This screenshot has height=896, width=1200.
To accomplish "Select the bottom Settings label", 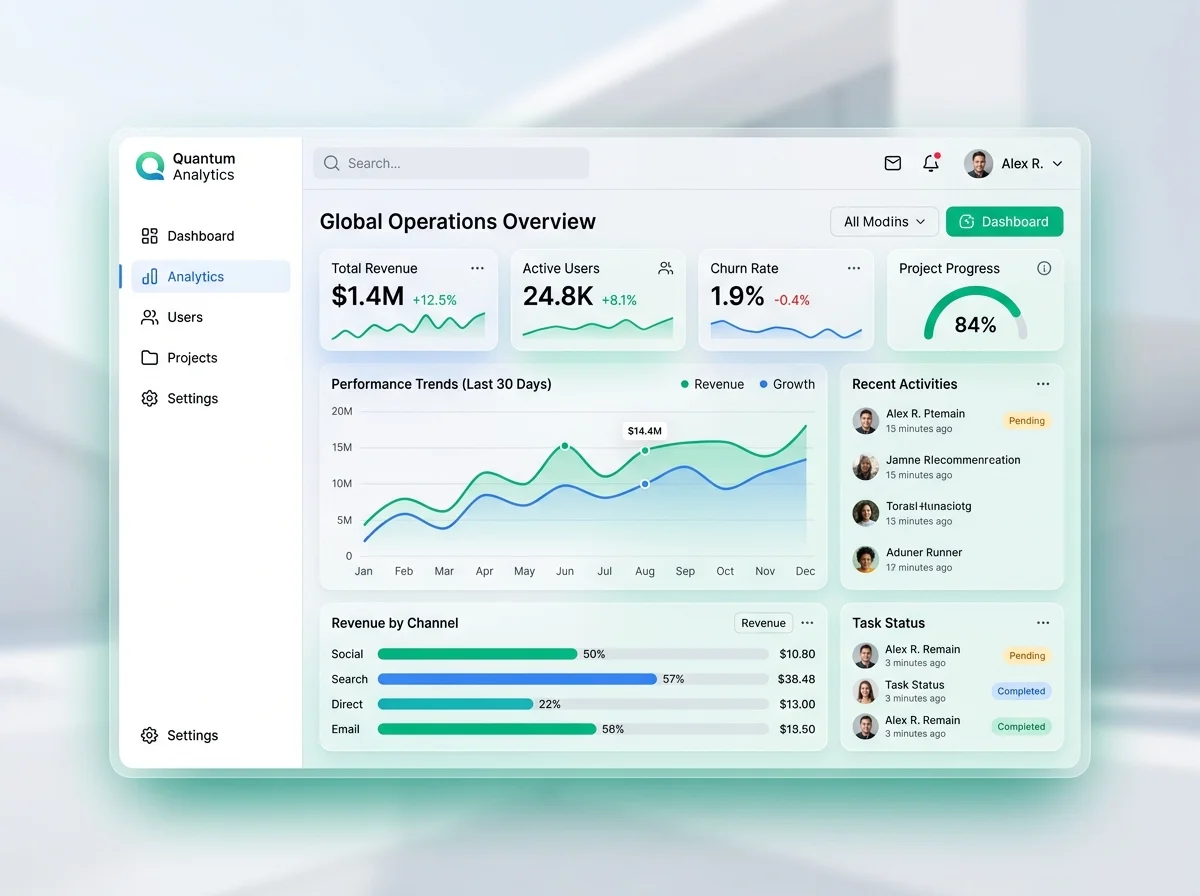I will click(193, 735).
